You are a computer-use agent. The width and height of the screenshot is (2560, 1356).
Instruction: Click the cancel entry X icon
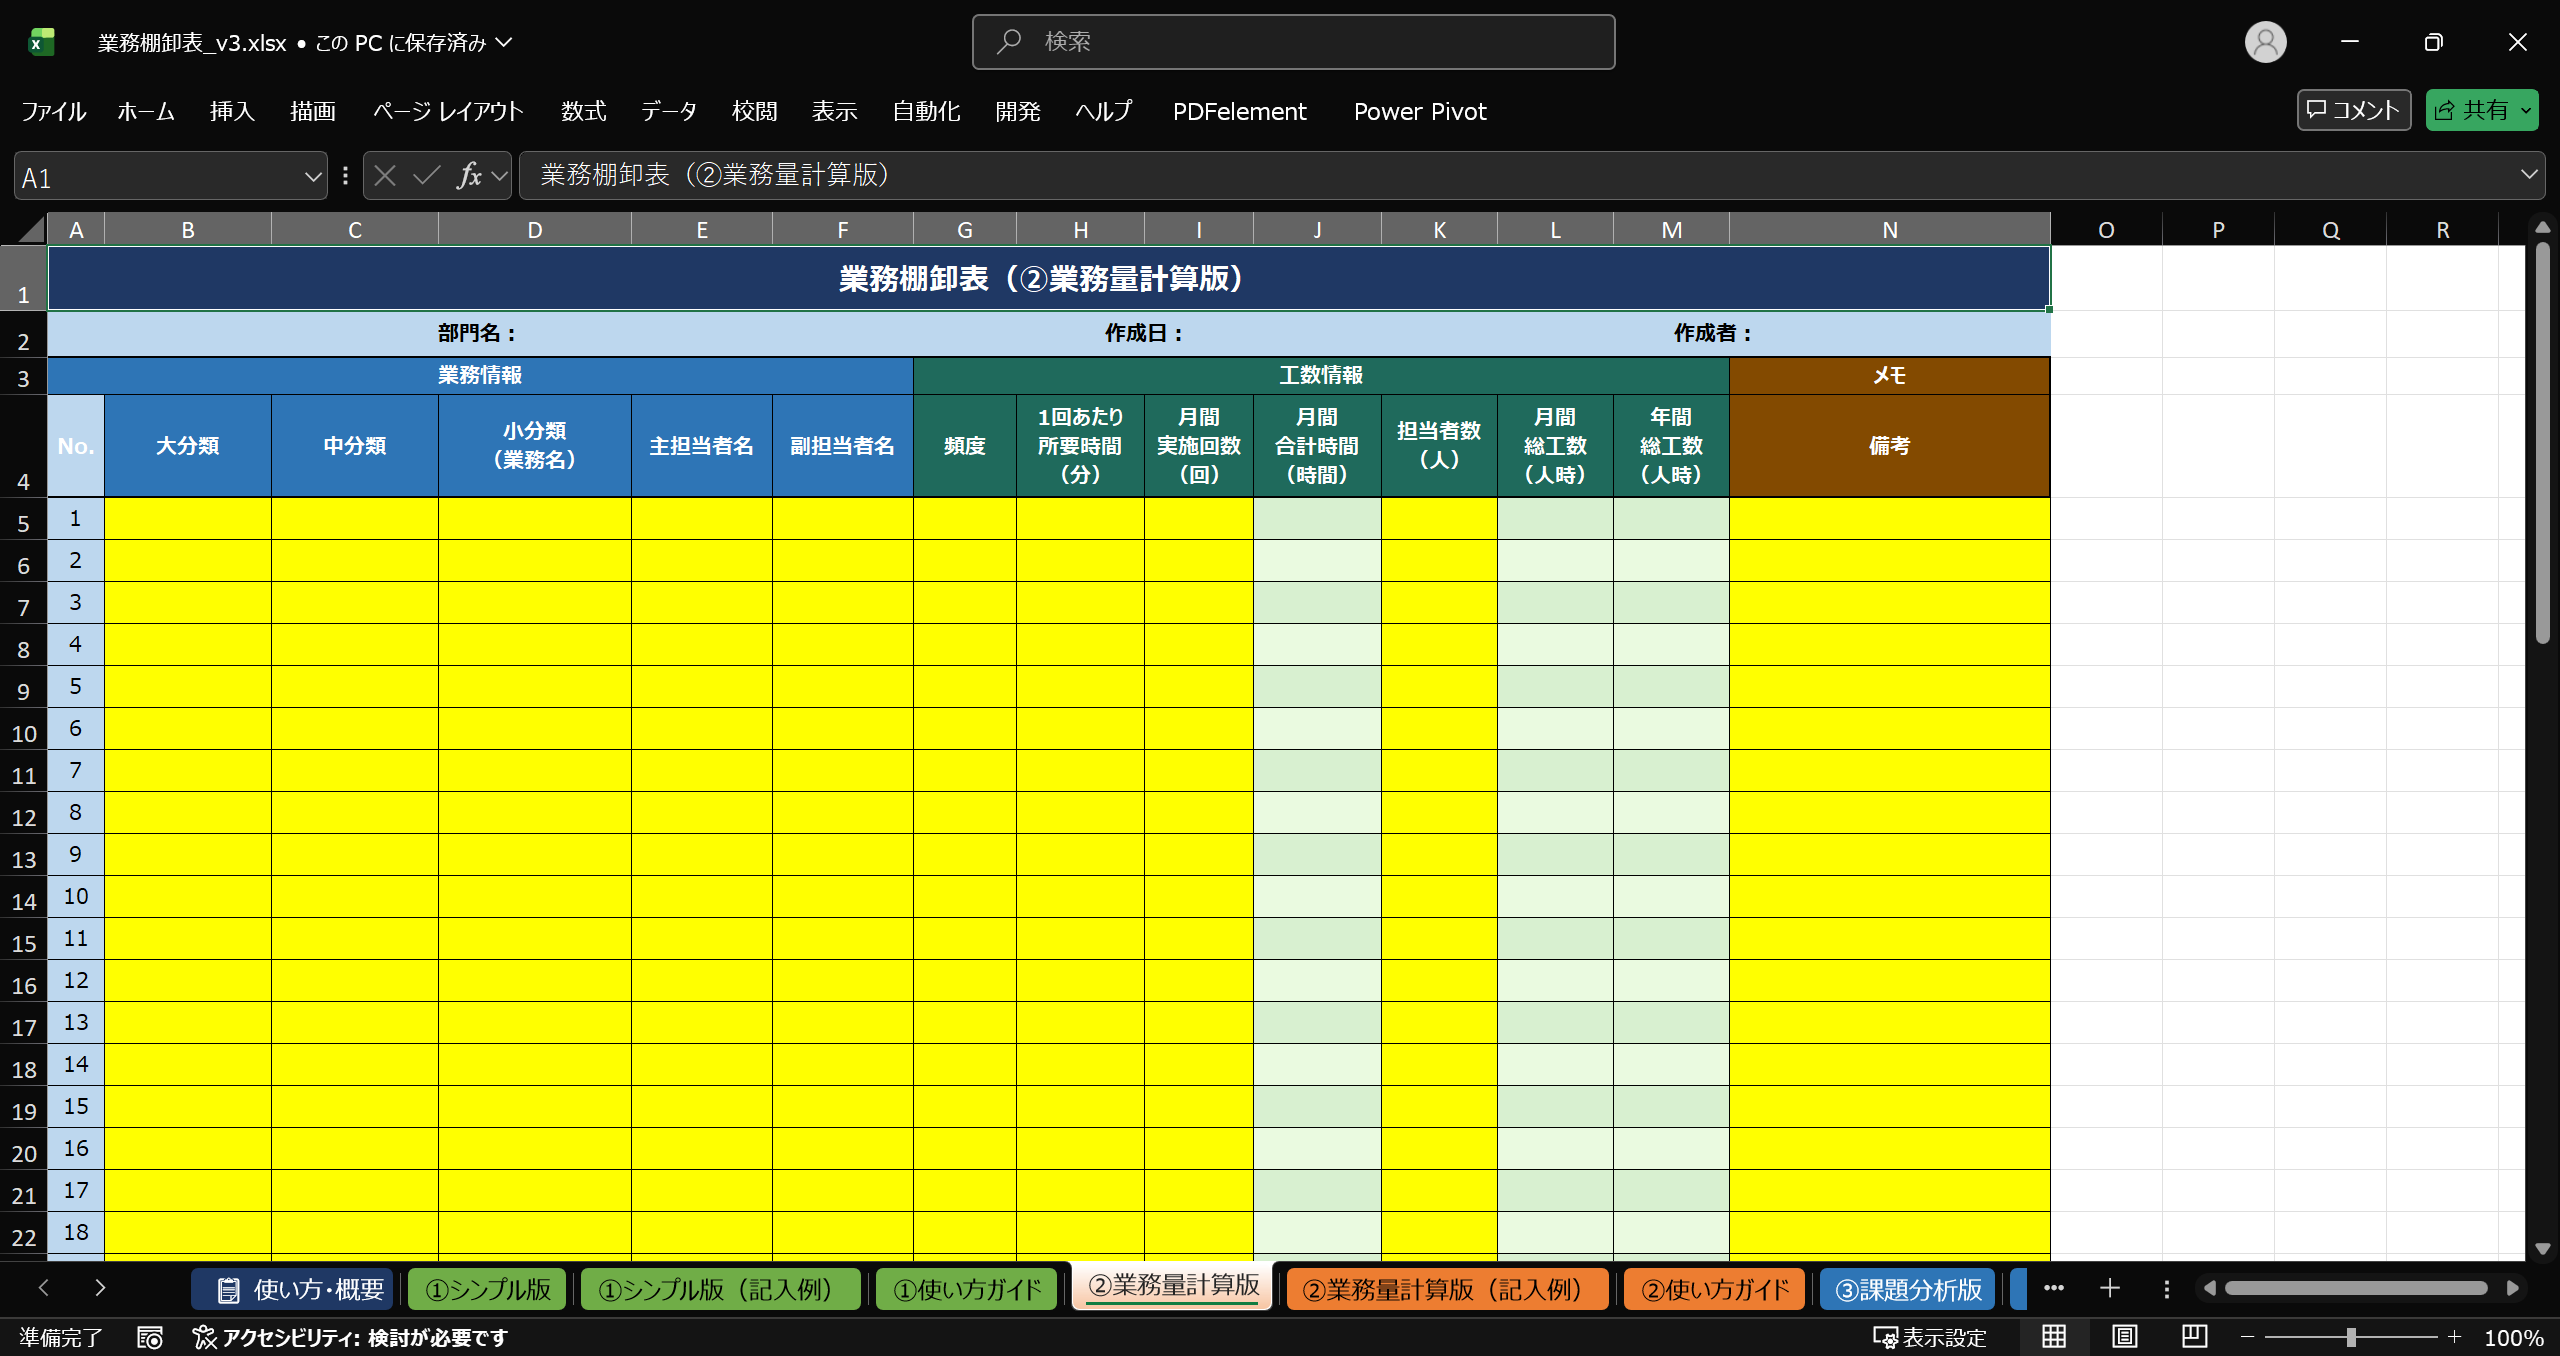click(385, 176)
